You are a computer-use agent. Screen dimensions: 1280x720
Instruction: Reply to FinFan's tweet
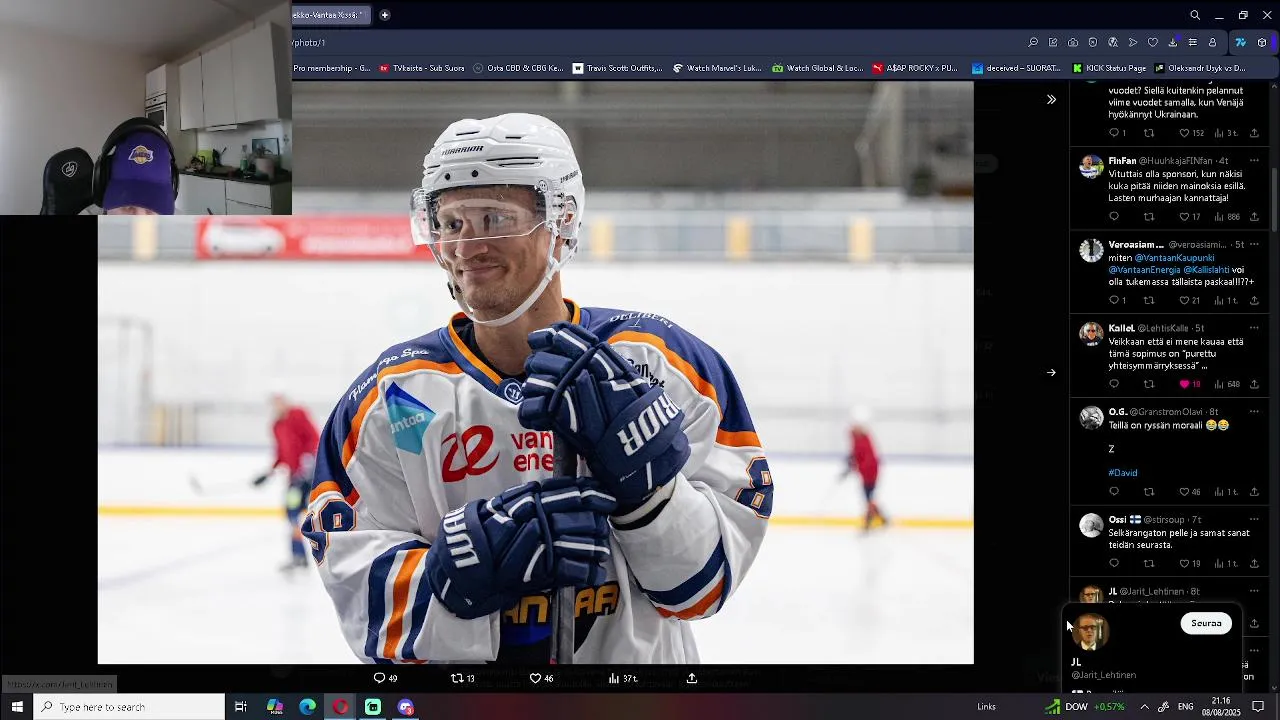point(1114,217)
